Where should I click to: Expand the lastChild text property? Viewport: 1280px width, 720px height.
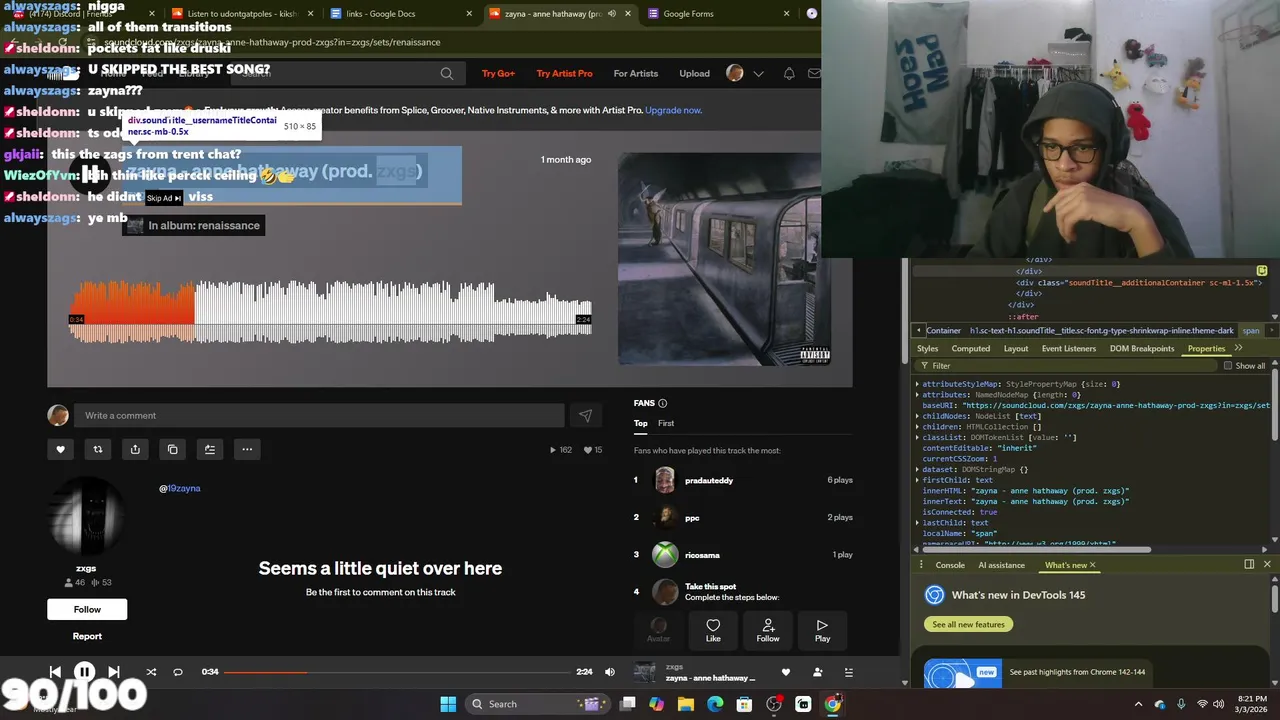(x=918, y=523)
